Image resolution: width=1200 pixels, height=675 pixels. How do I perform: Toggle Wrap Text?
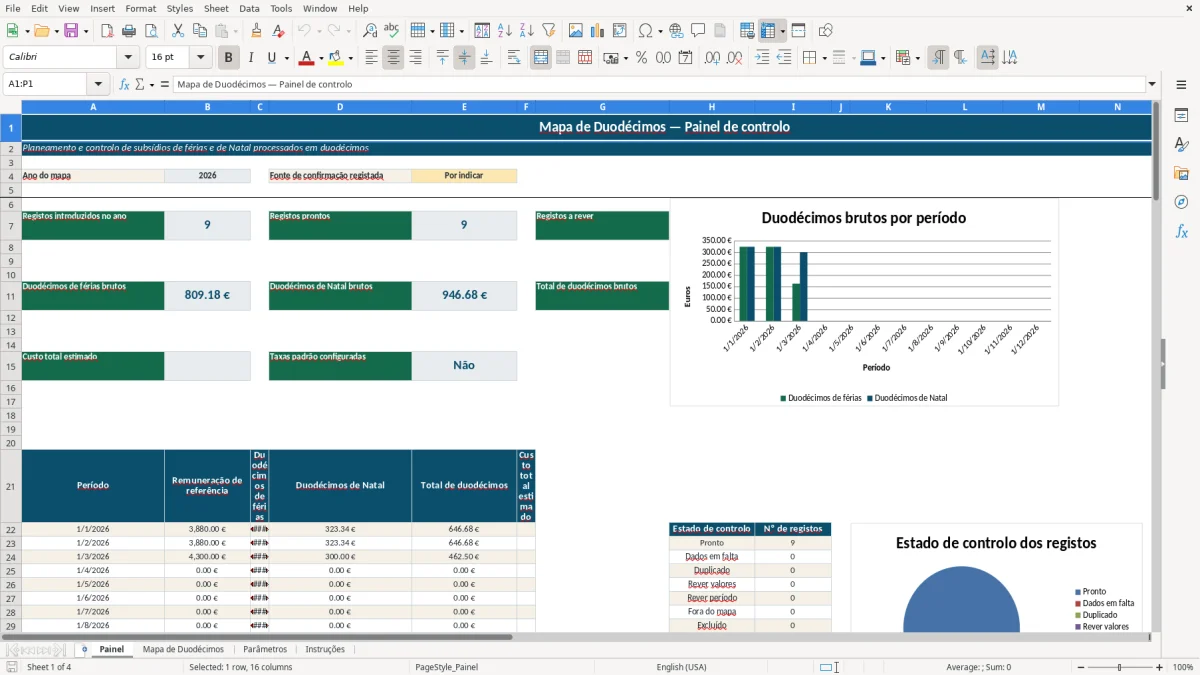513,58
